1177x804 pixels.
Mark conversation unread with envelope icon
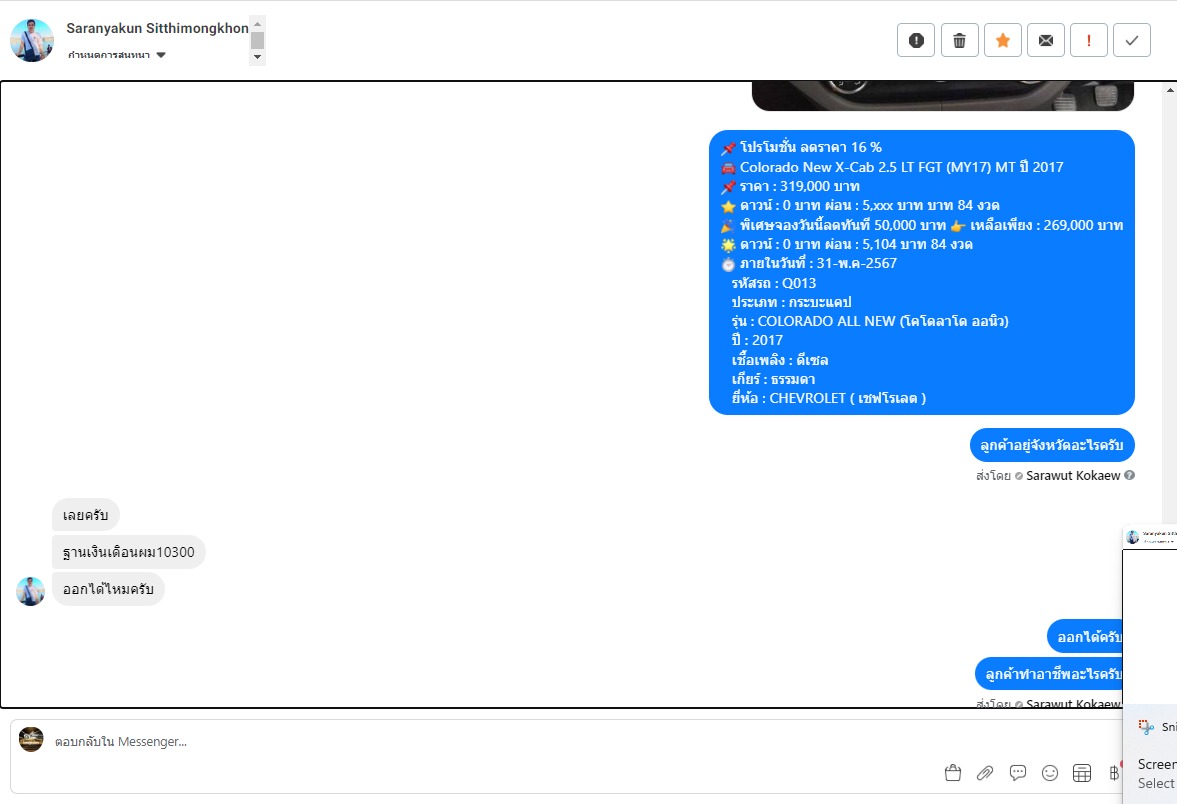click(x=1046, y=41)
